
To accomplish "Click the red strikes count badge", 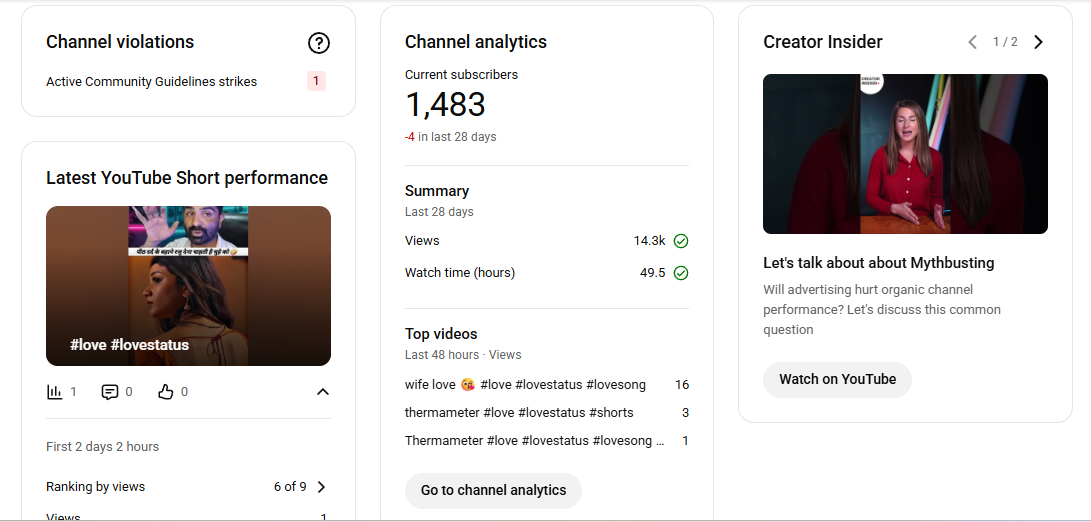I will tap(316, 81).
